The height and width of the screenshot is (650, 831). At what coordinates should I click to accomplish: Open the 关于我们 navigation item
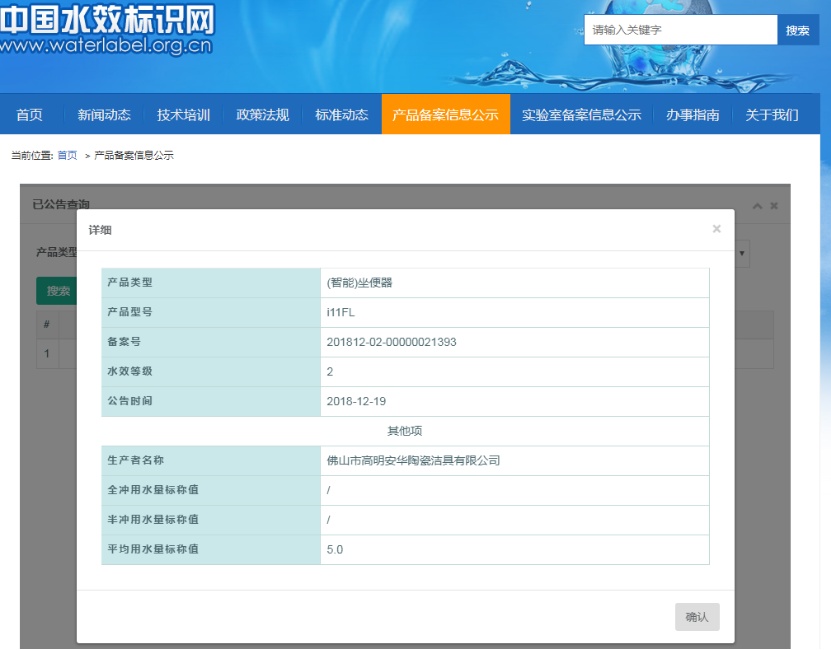pyautogui.click(x=771, y=115)
